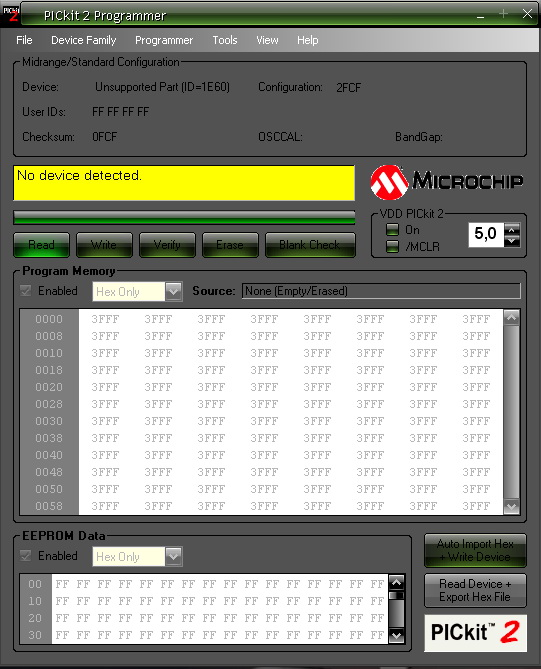
Task: Toggle EEPROM Data Enabled checkbox
Action: [26, 556]
